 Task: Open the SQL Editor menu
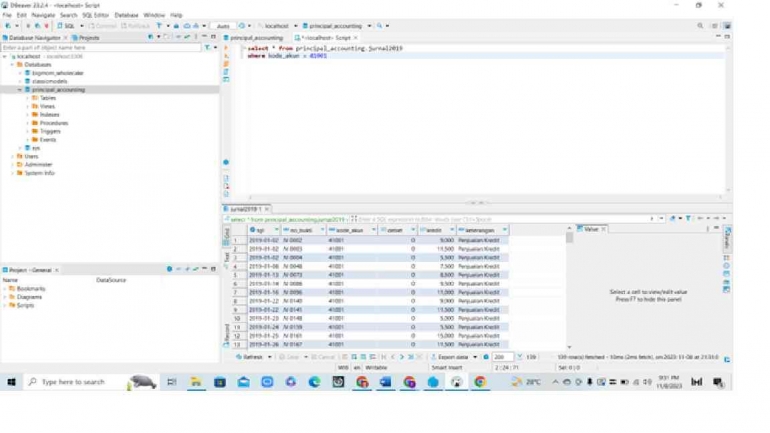point(95,15)
